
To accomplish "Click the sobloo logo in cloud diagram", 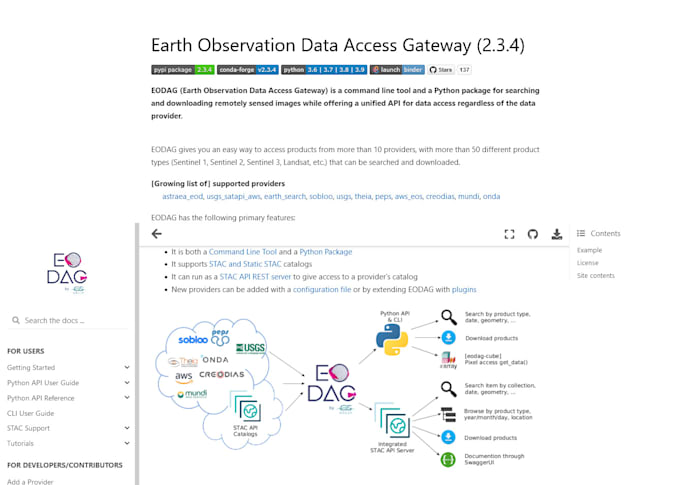I will [x=193, y=340].
